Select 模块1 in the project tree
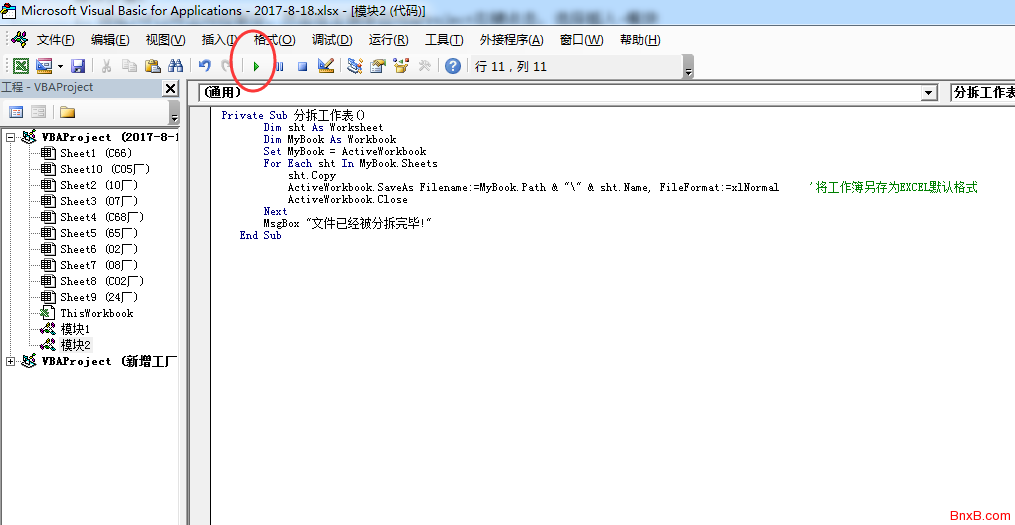Screen dimensions: 1015x525 tap(75, 329)
